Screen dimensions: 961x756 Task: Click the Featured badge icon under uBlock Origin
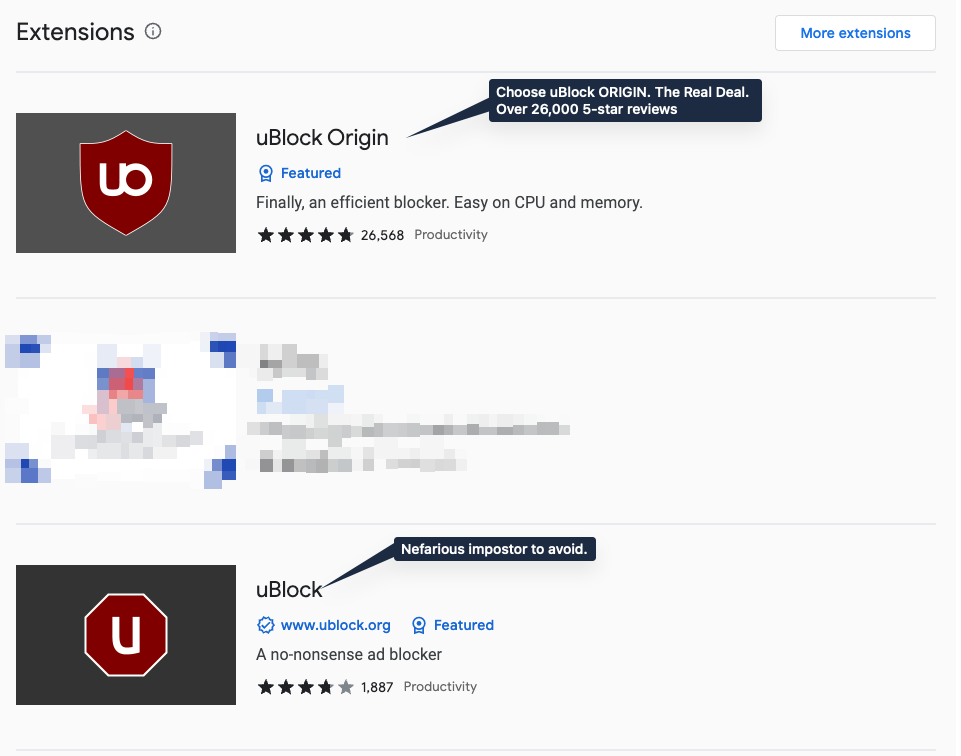point(266,173)
